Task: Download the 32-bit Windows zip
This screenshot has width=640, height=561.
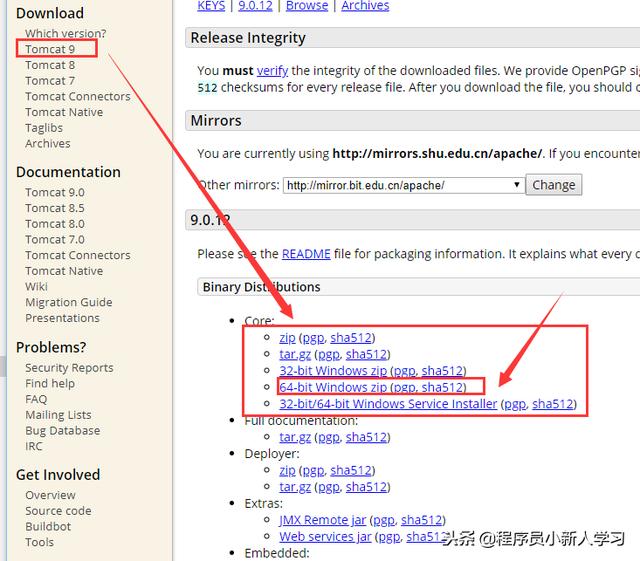Action: [x=333, y=371]
